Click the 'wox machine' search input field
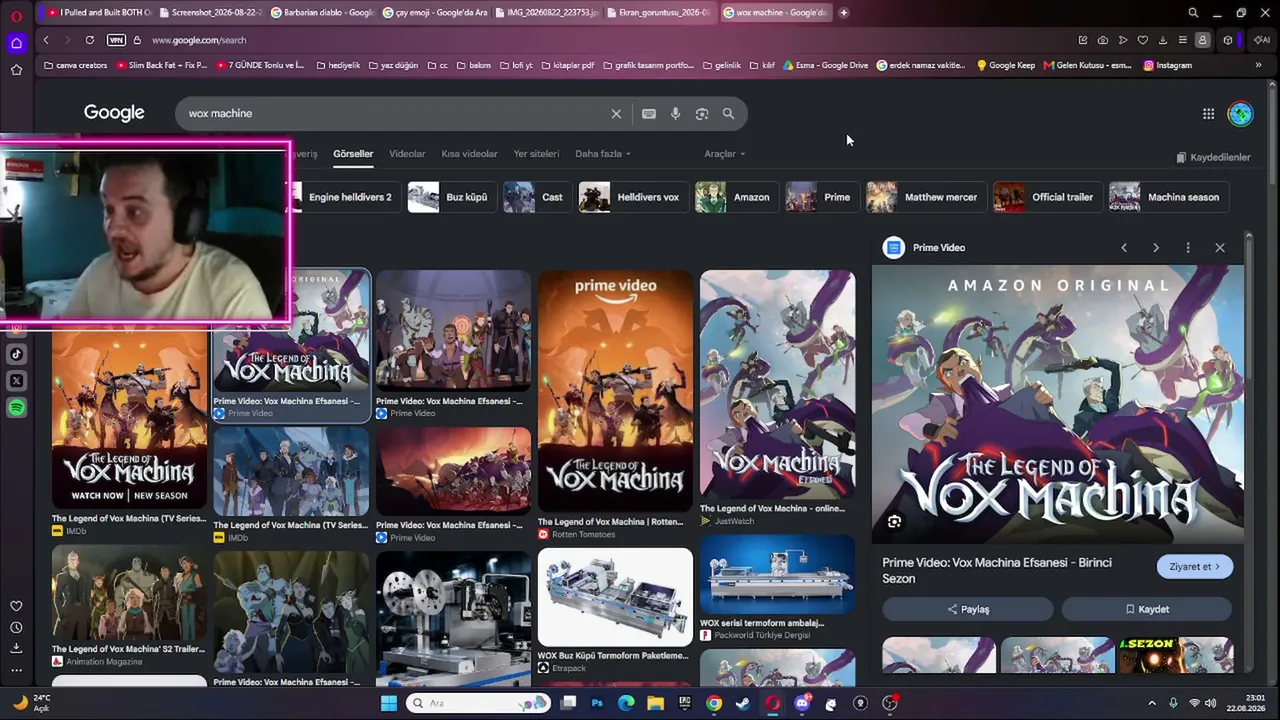 395,114
